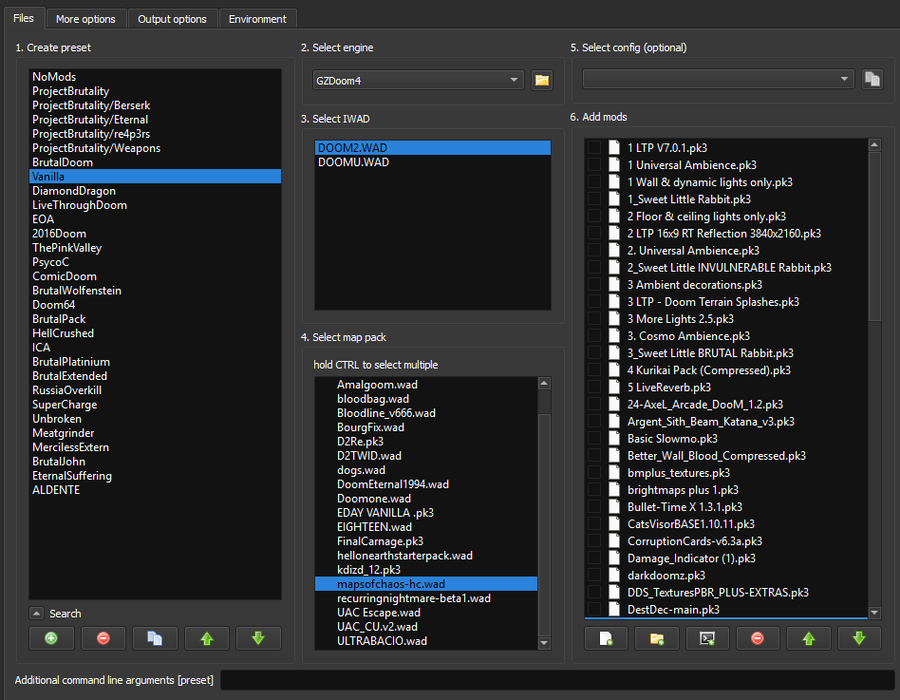Select DOOMU.WAD as IWAD

click(x=433, y=162)
